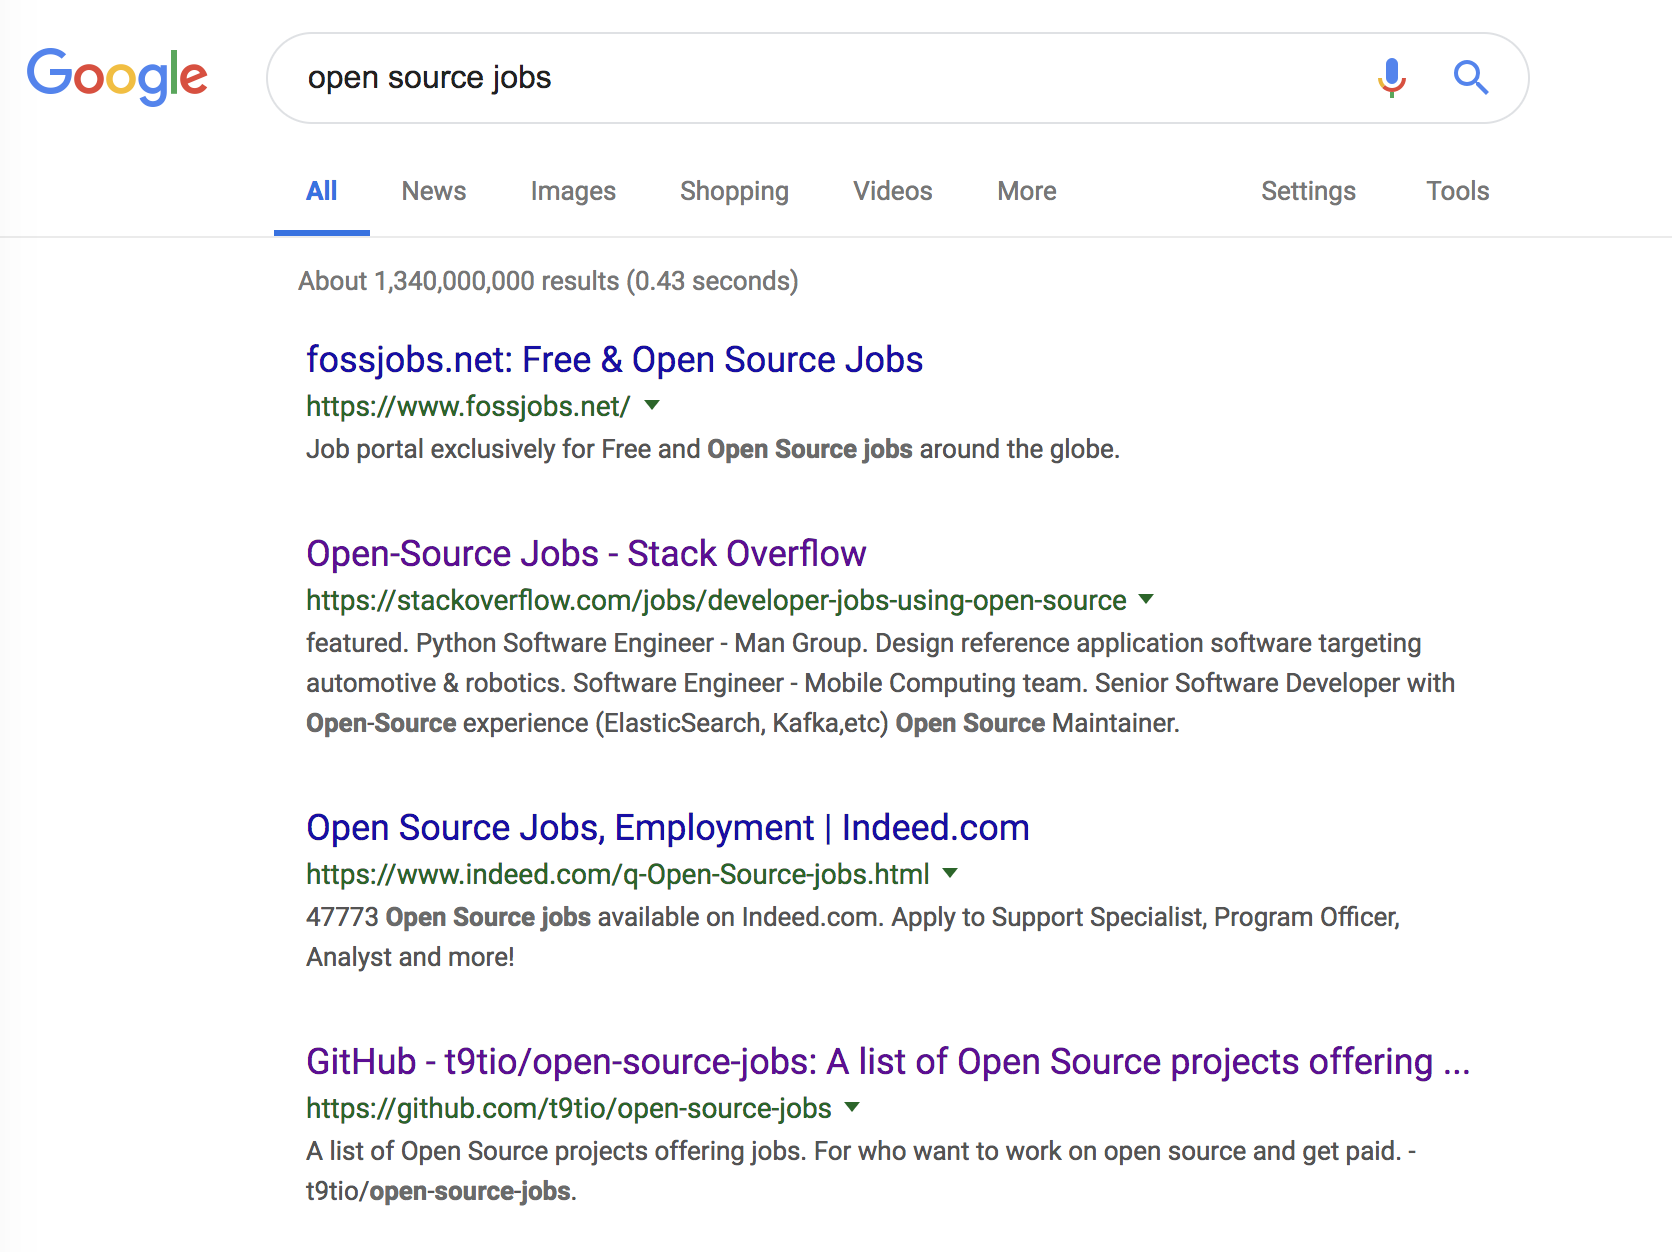Screen dimensions: 1672x1252
Task: Click snippet text 47773 Open Source jobs available
Action: [x=853, y=937]
